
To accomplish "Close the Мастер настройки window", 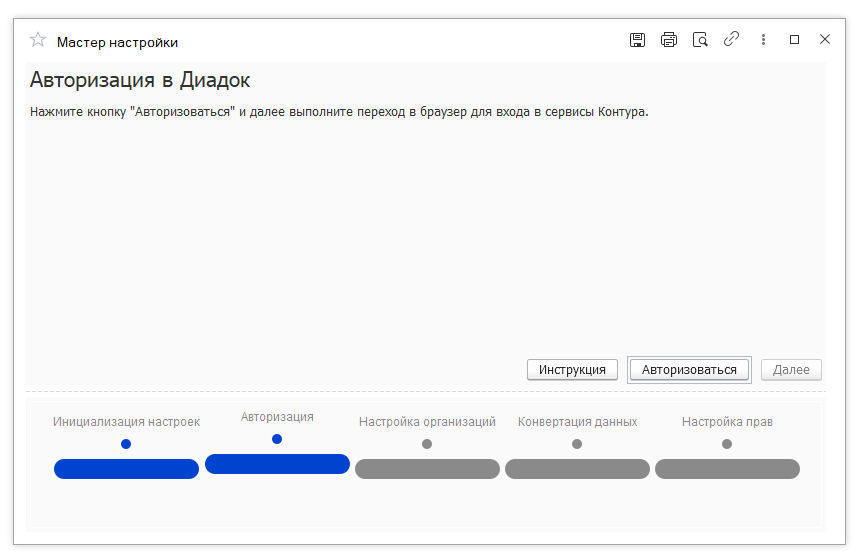I will pos(825,39).
